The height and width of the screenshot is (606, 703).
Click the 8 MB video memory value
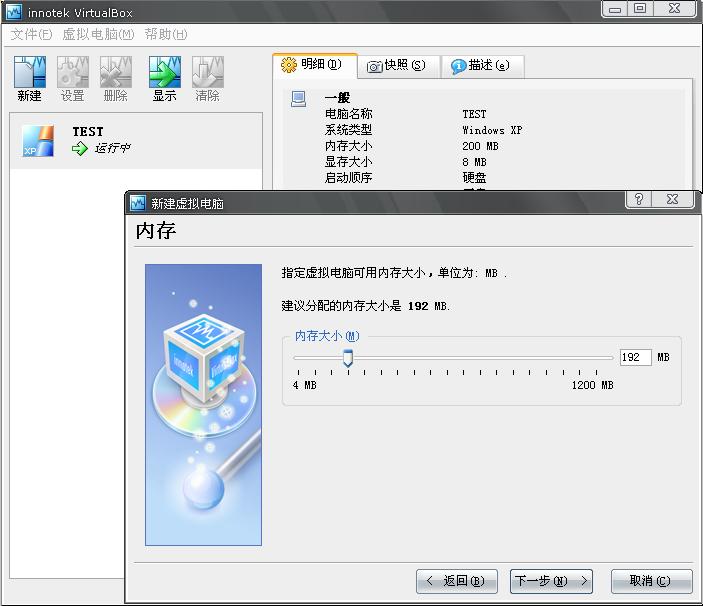click(474, 162)
